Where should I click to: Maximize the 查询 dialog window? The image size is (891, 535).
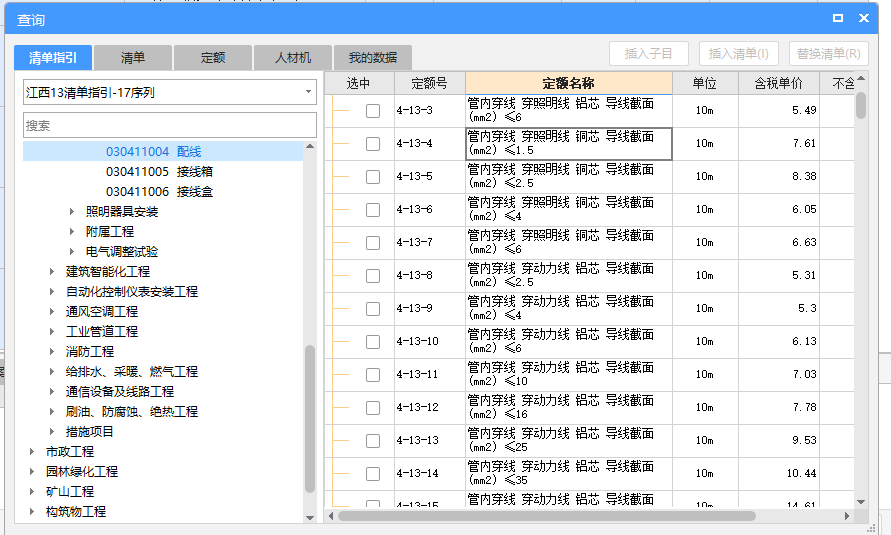tap(838, 18)
